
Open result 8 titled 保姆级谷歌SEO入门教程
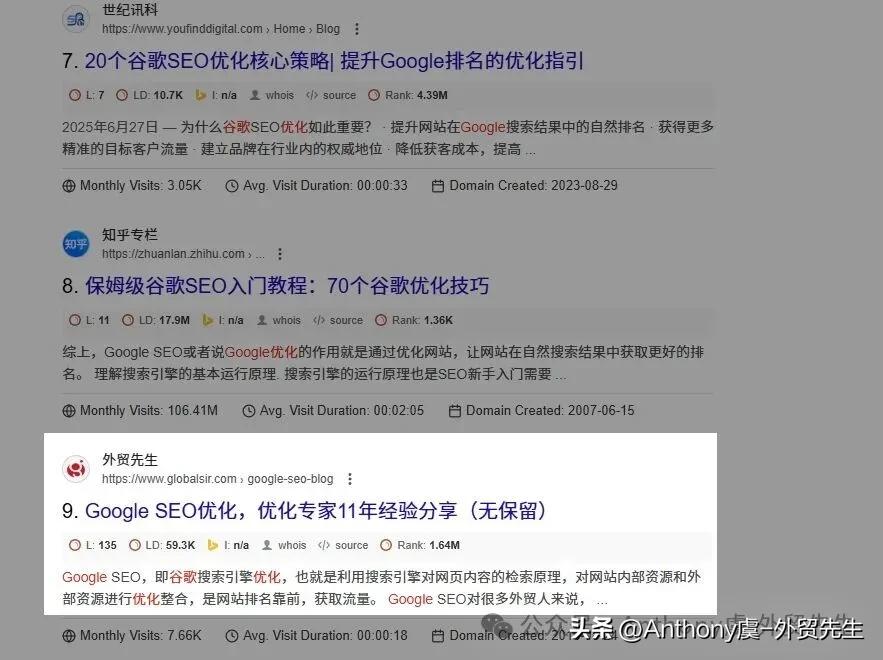click(x=282, y=285)
